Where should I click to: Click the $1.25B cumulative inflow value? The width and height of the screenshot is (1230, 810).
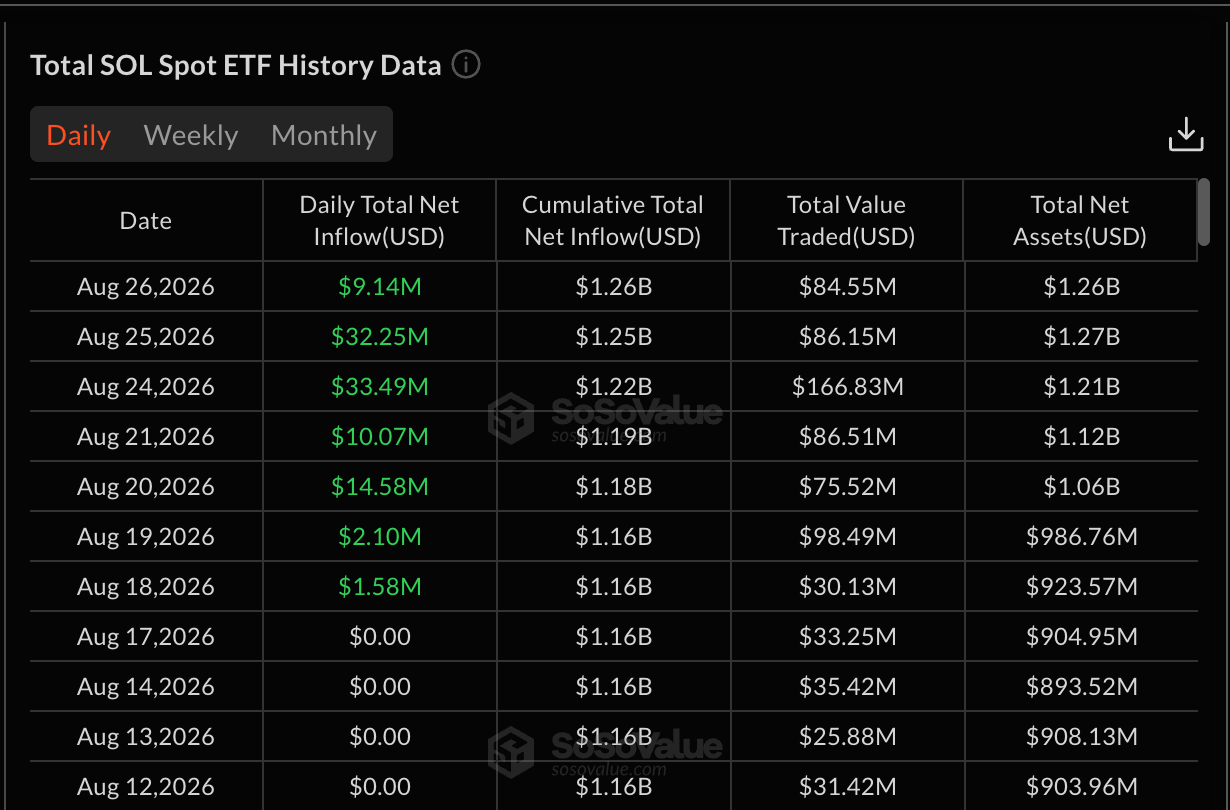click(x=614, y=337)
